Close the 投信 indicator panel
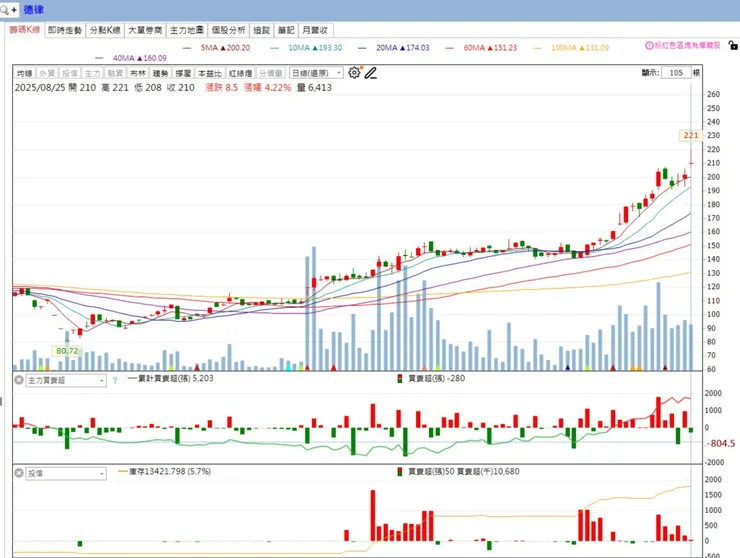 18,473
